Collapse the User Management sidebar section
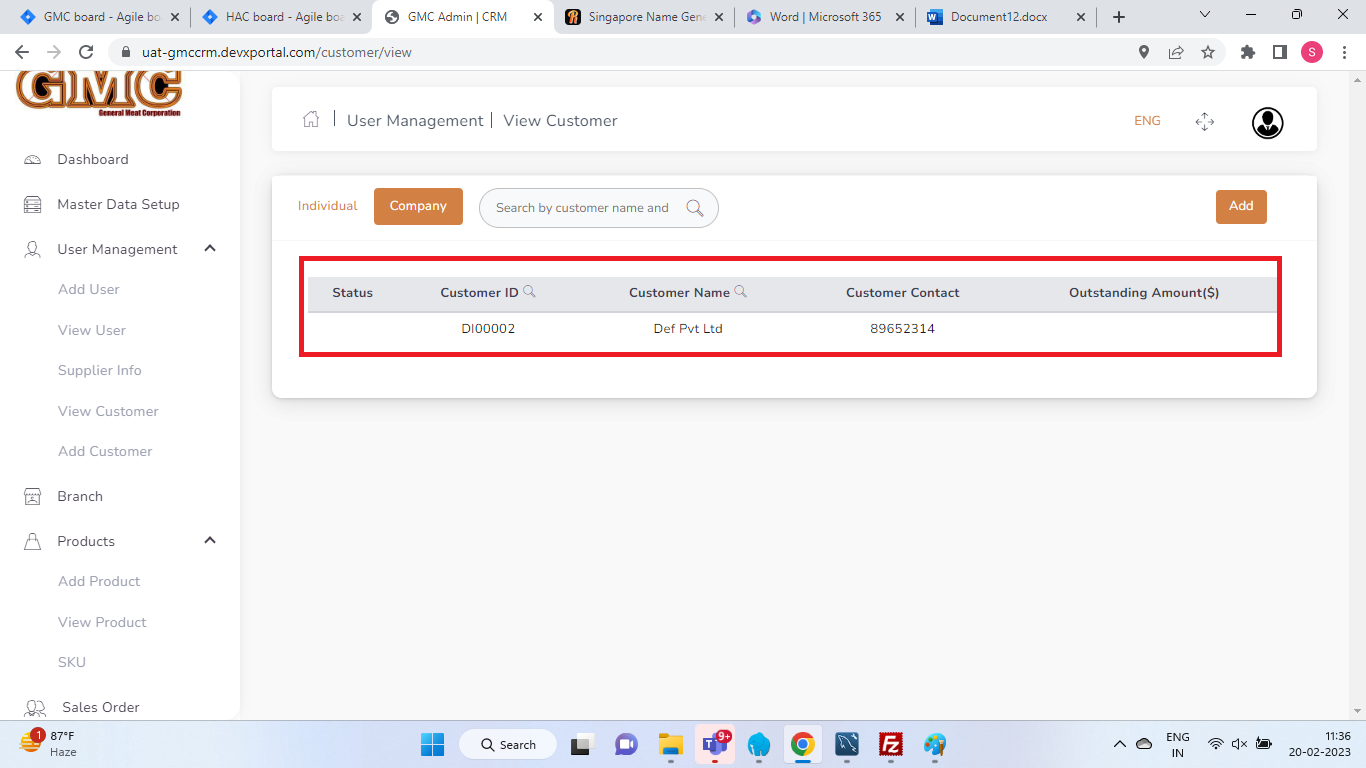This screenshot has width=1366, height=768. click(210, 249)
